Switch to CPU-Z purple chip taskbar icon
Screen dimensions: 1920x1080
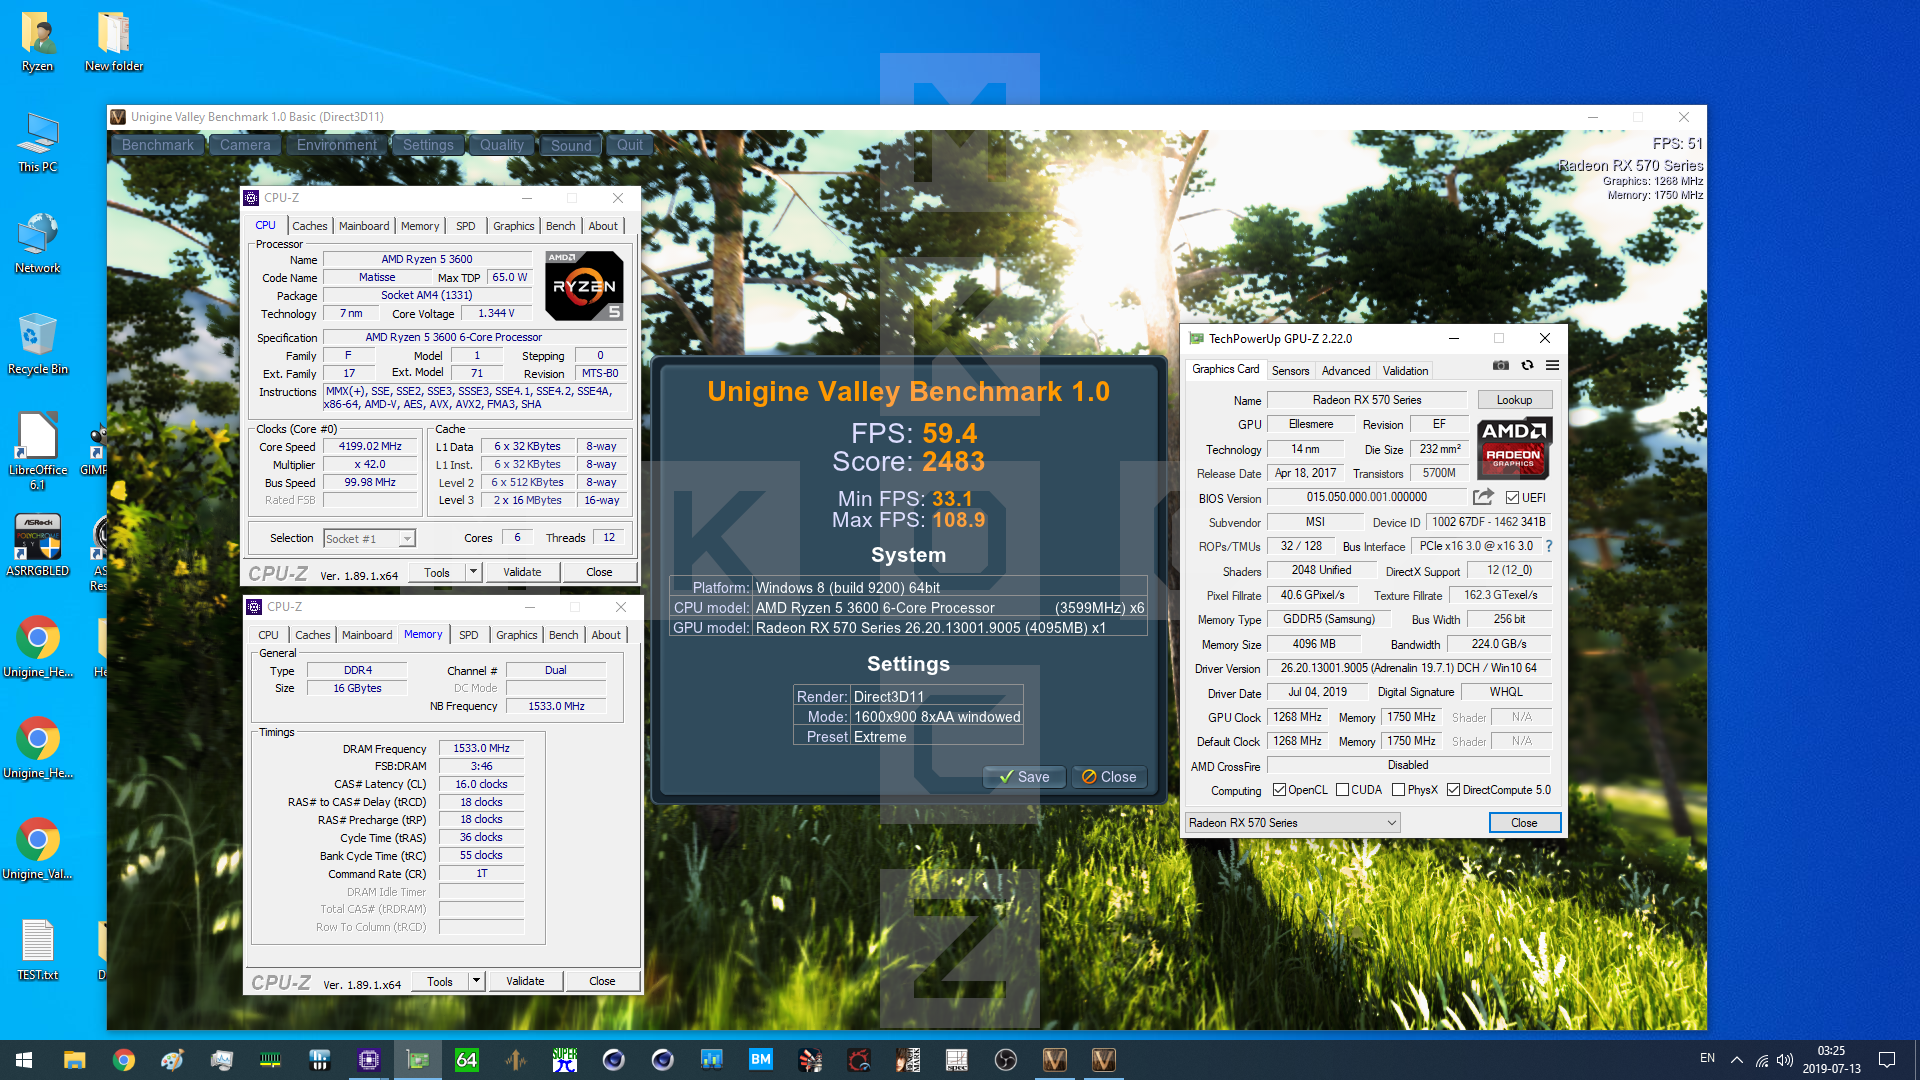[x=369, y=1060]
